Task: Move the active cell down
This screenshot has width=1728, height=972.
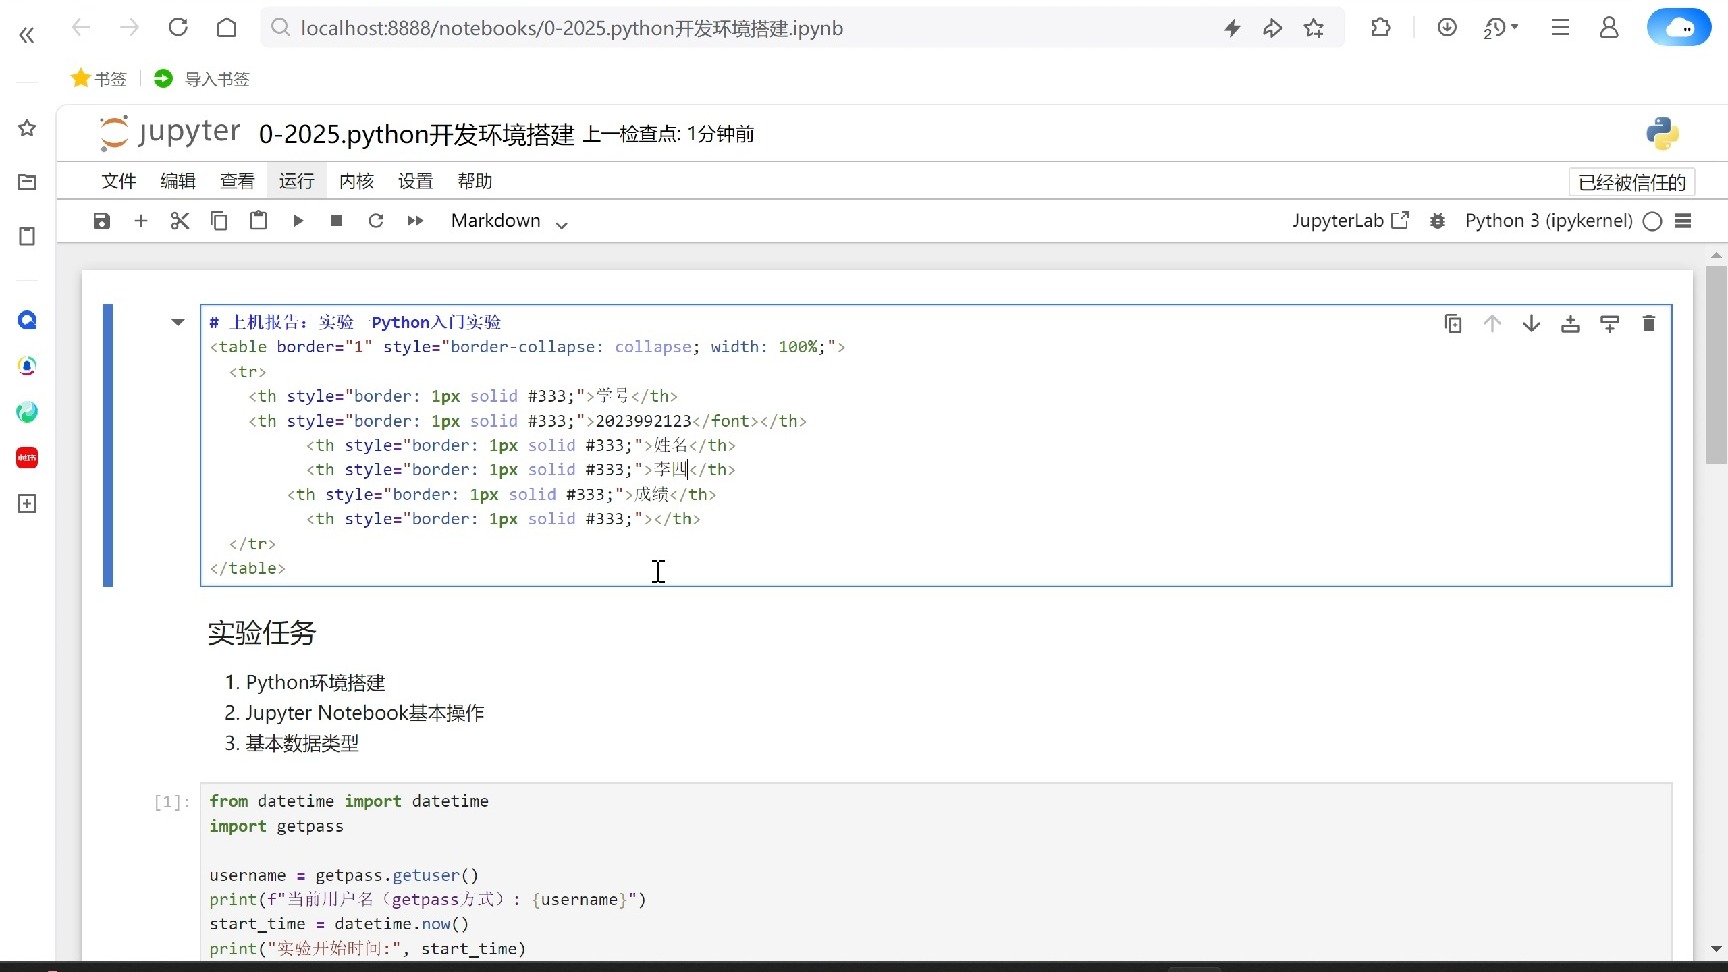Action: pos(1531,323)
